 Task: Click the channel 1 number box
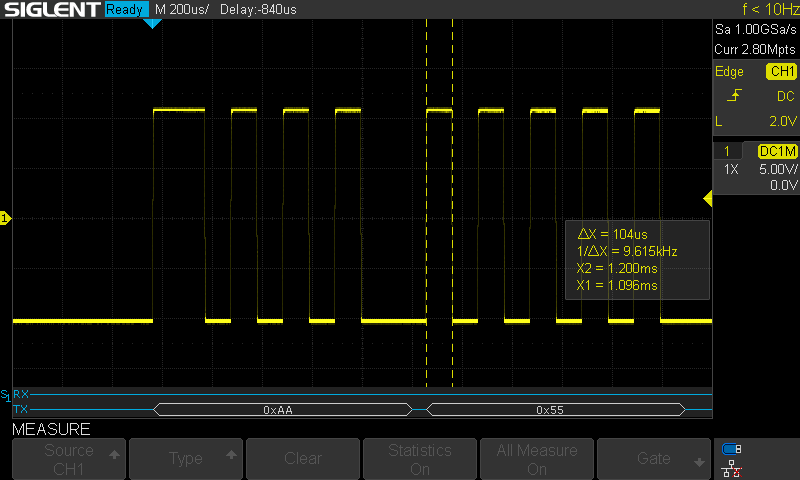pos(727,151)
